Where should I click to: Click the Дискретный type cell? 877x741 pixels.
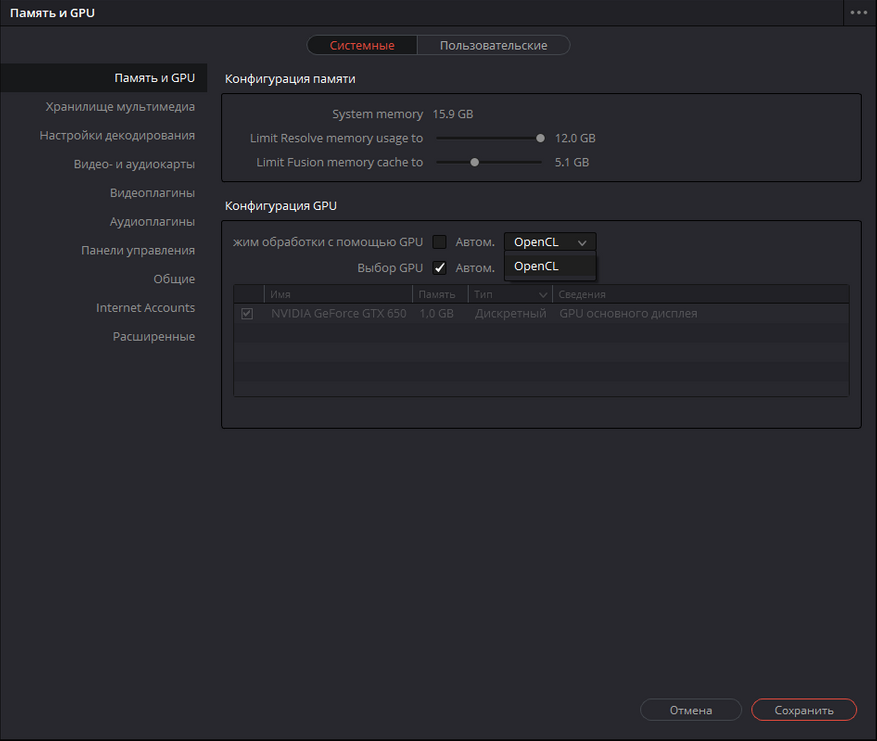pyautogui.click(x=511, y=314)
